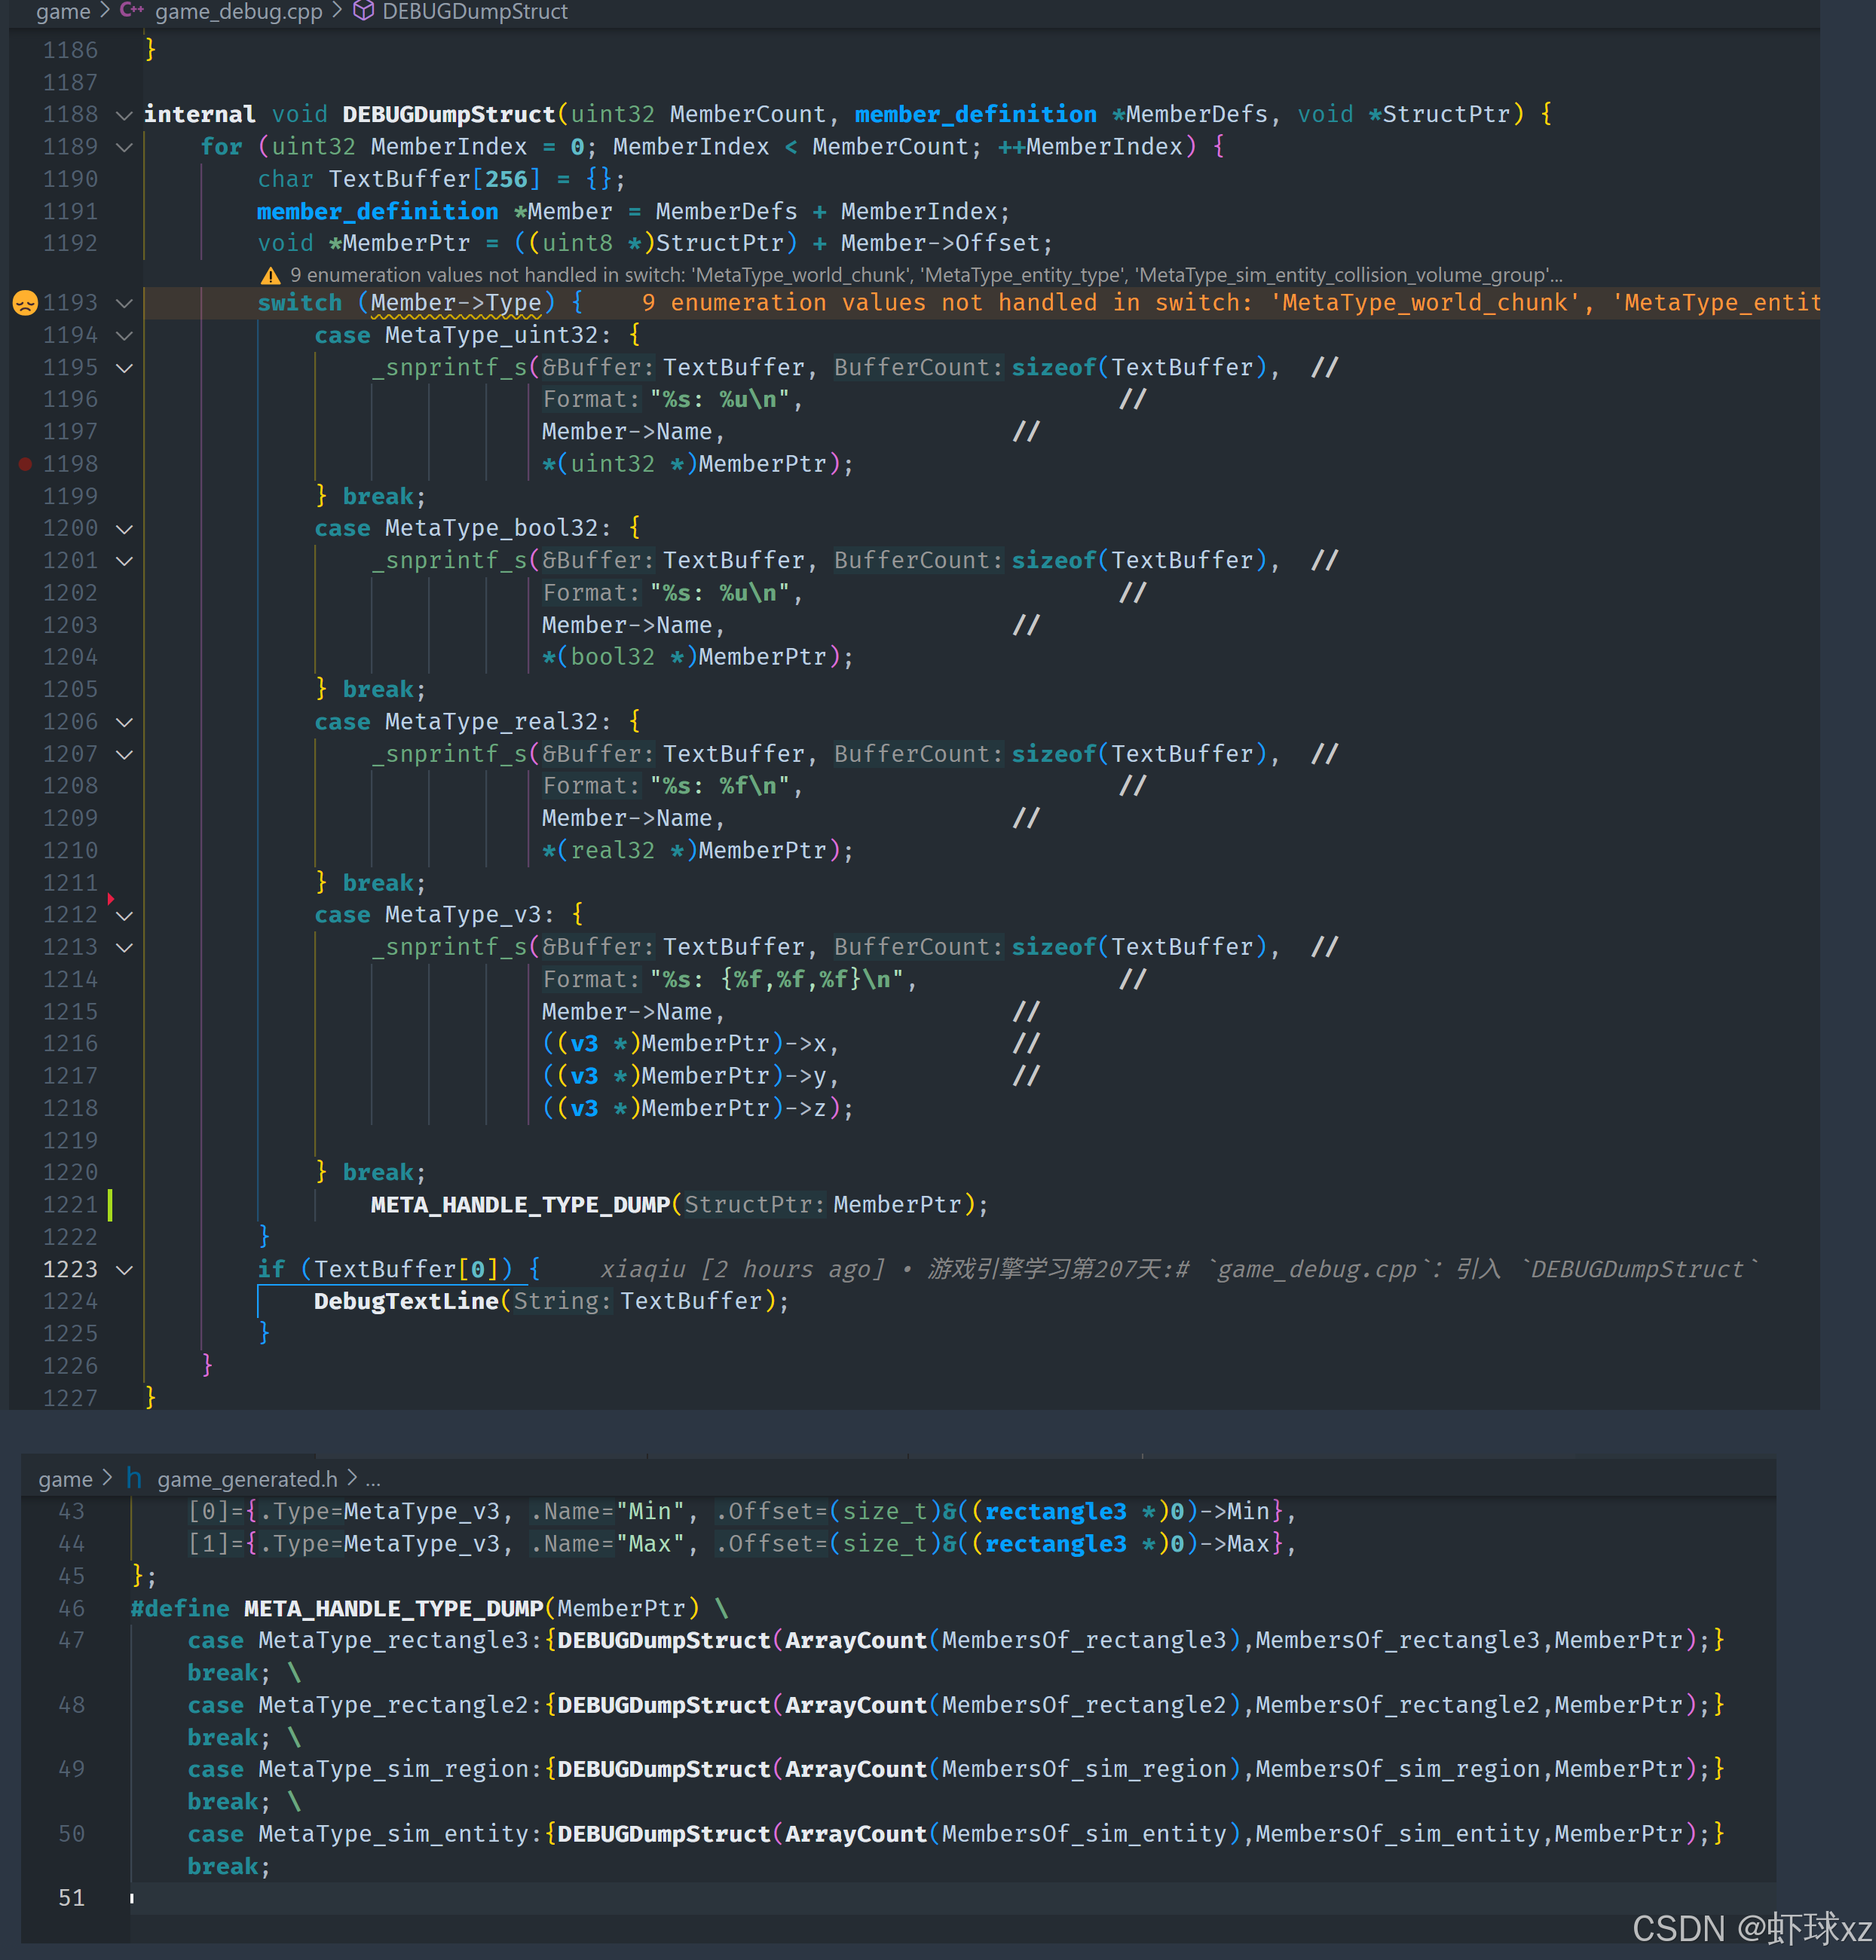The image size is (1876, 1960).
Task: Click the header file icon for game_generated.h
Action: tap(134, 1478)
